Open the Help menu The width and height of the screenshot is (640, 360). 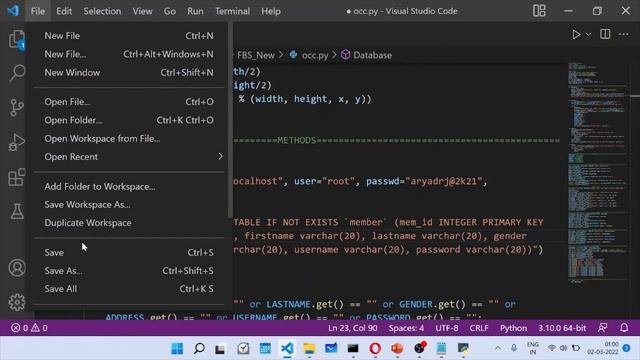tap(271, 11)
